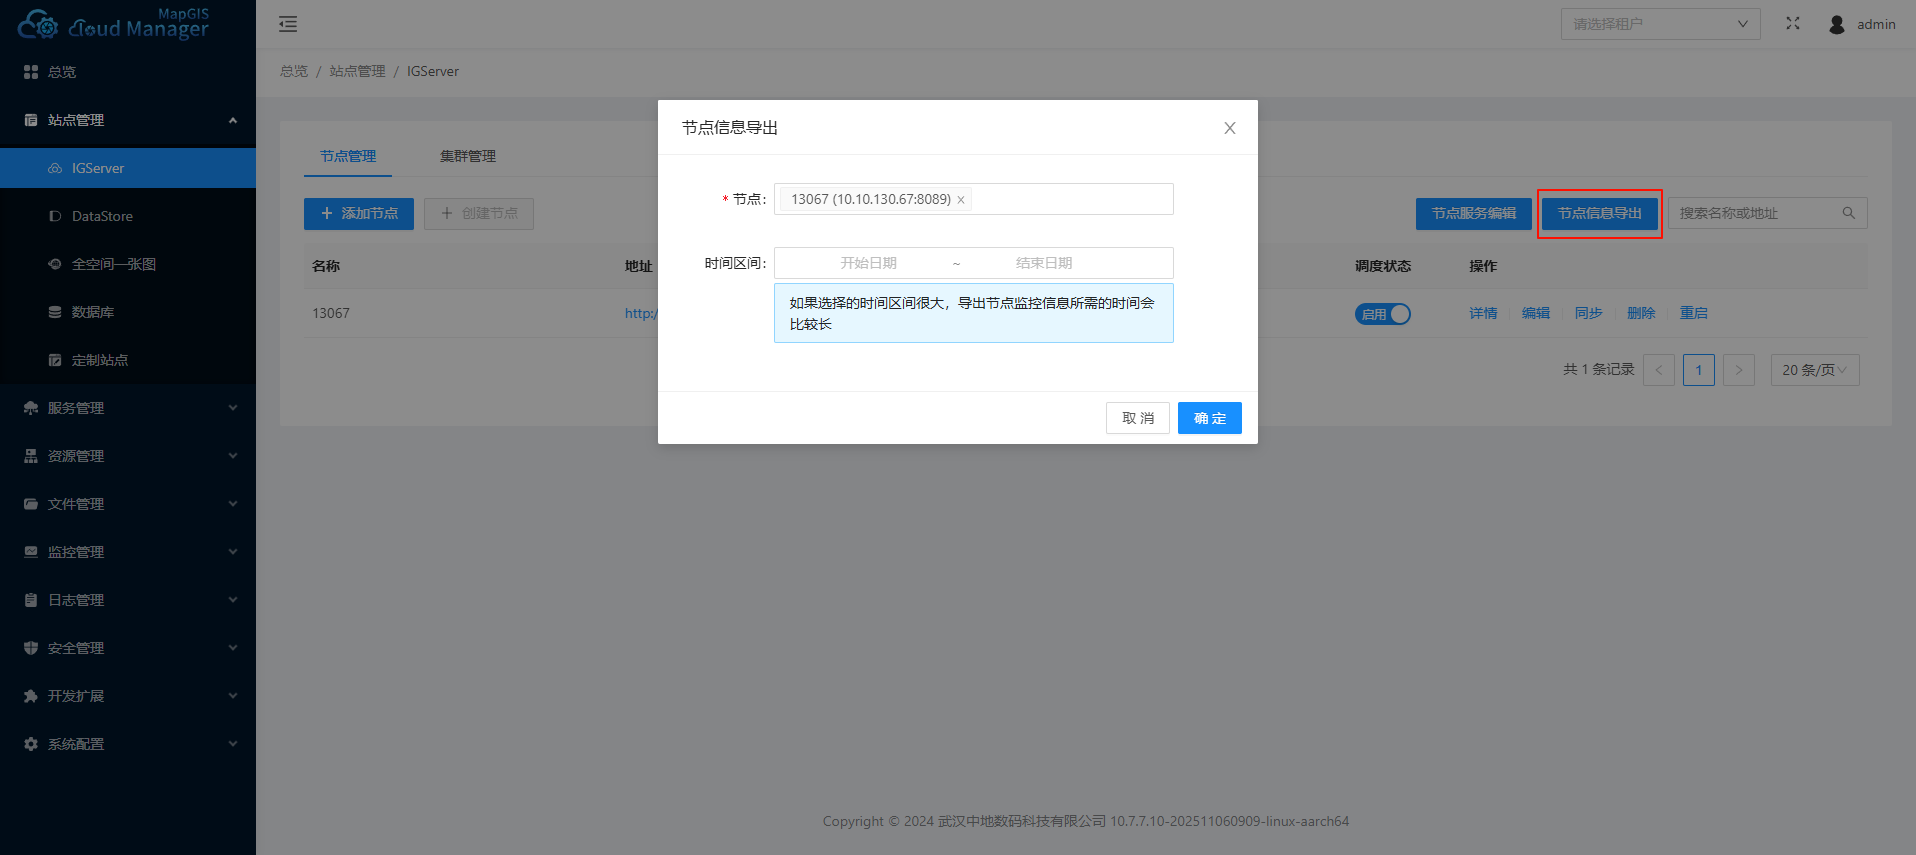1916x855 pixels.
Task: Open the tenant selection dropdown
Action: tap(1660, 24)
